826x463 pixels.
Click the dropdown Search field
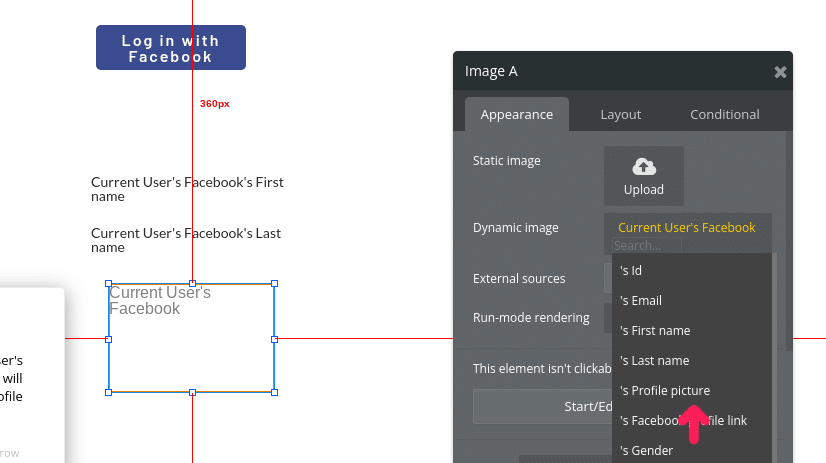647,245
